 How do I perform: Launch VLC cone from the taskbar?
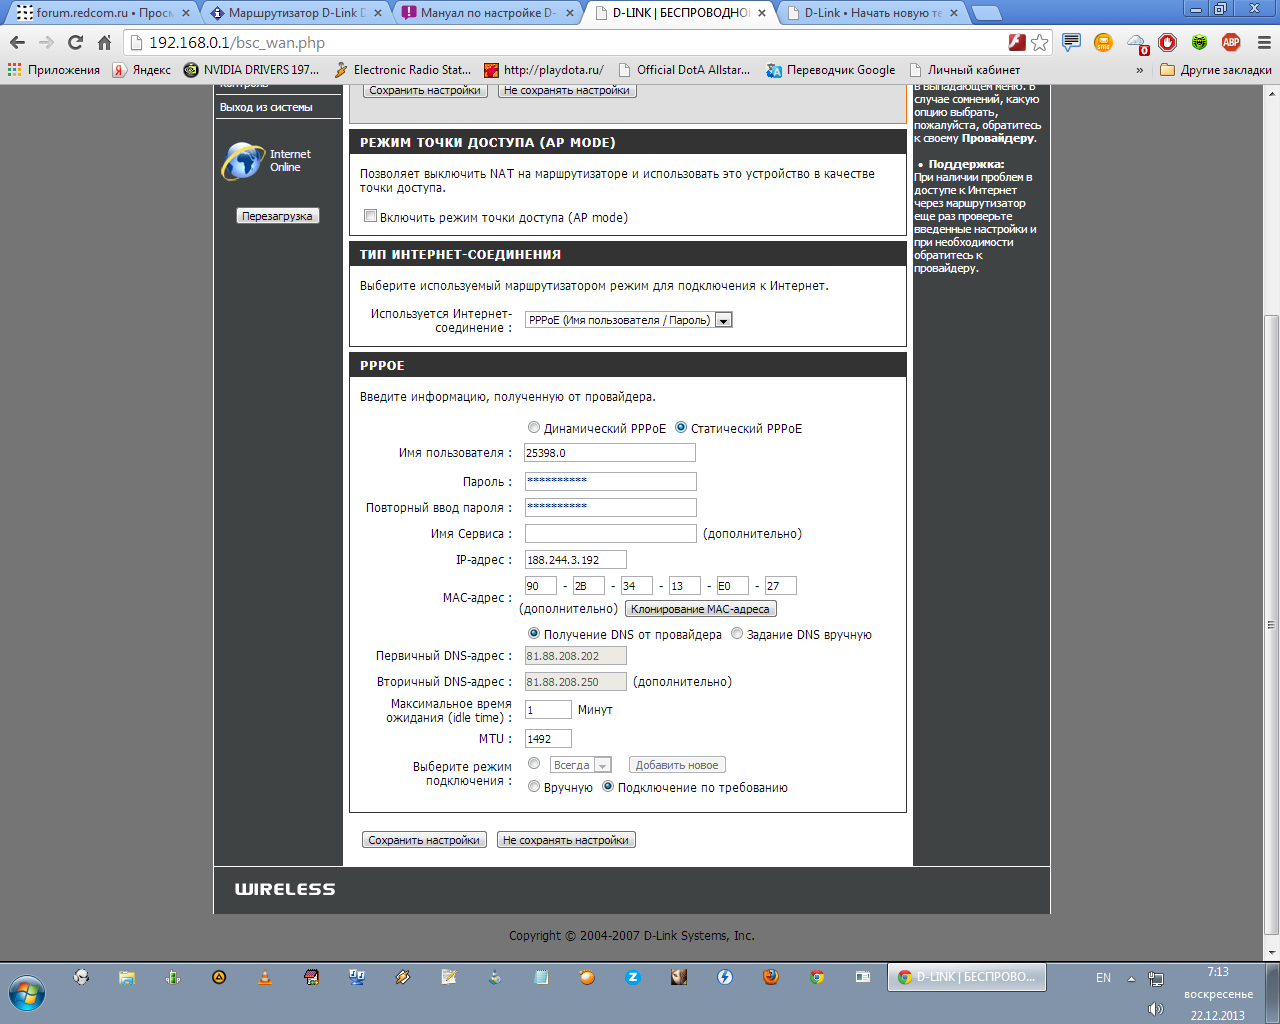tap(265, 977)
